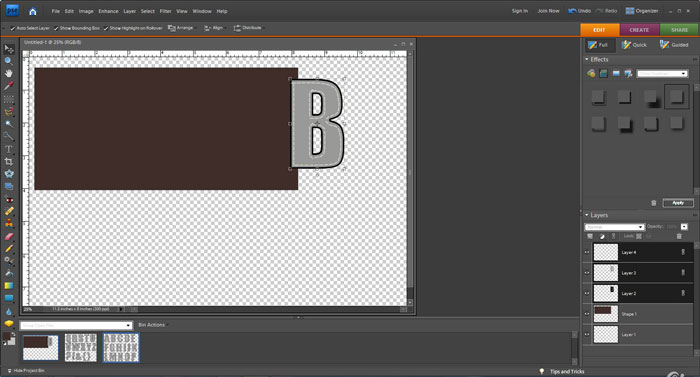The height and width of the screenshot is (377, 700).
Task: Hide Layer 4 with its eye icon
Action: coord(587,252)
